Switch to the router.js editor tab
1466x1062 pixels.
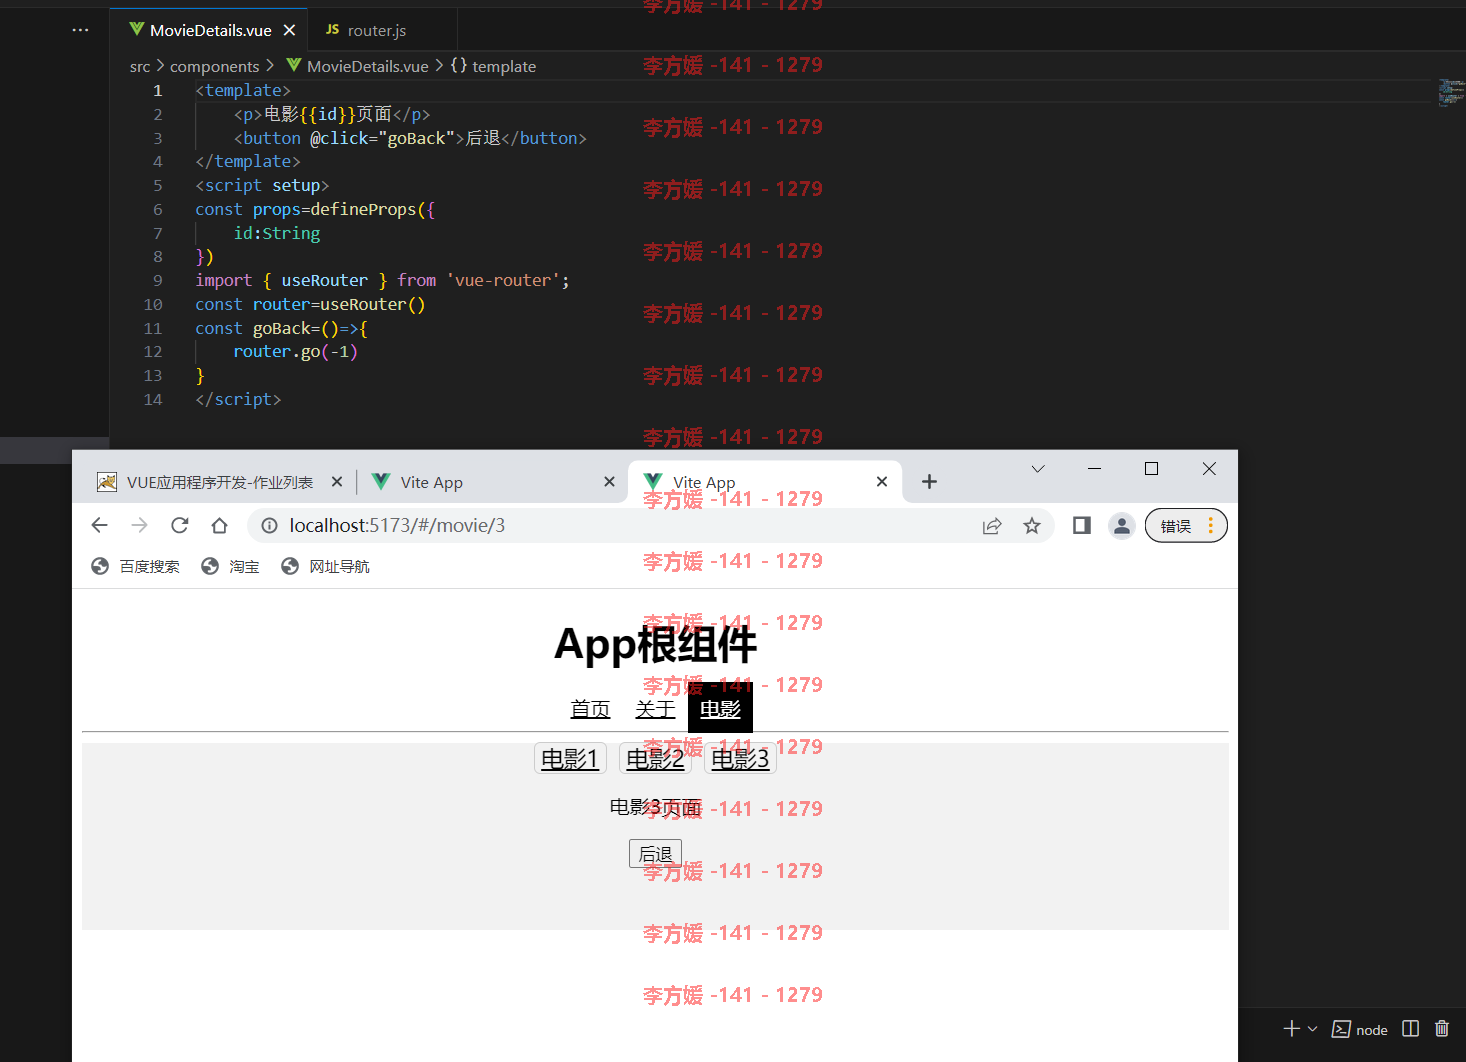coord(377,31)
